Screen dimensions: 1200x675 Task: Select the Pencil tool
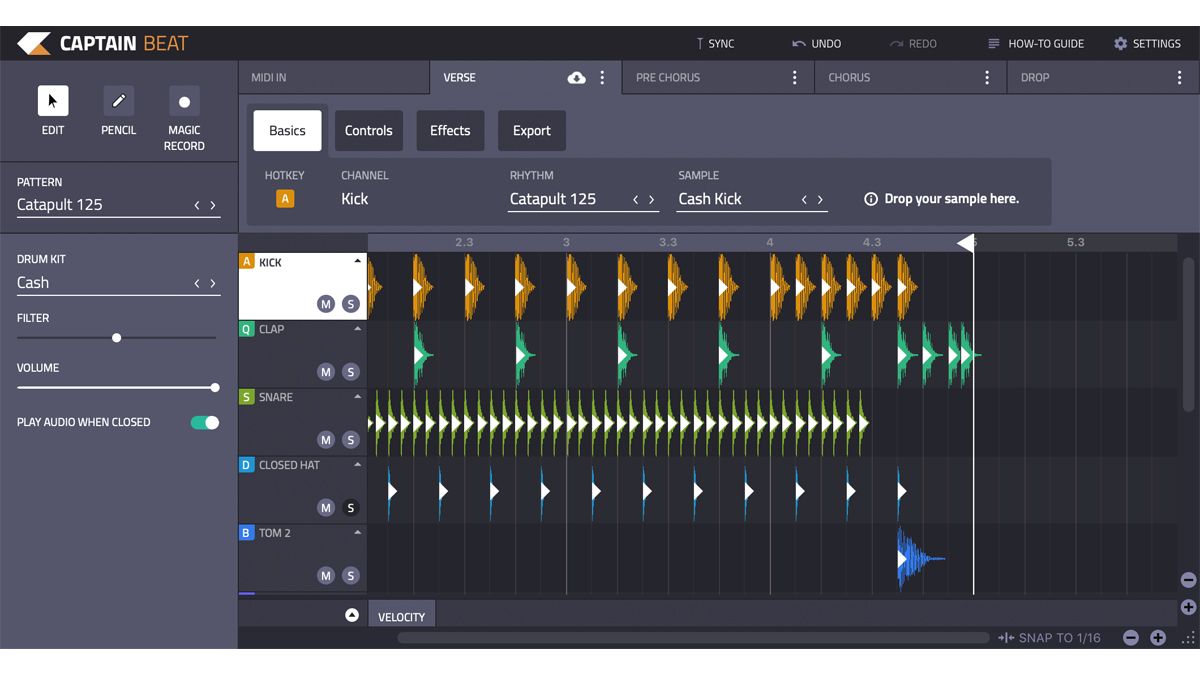119,101
